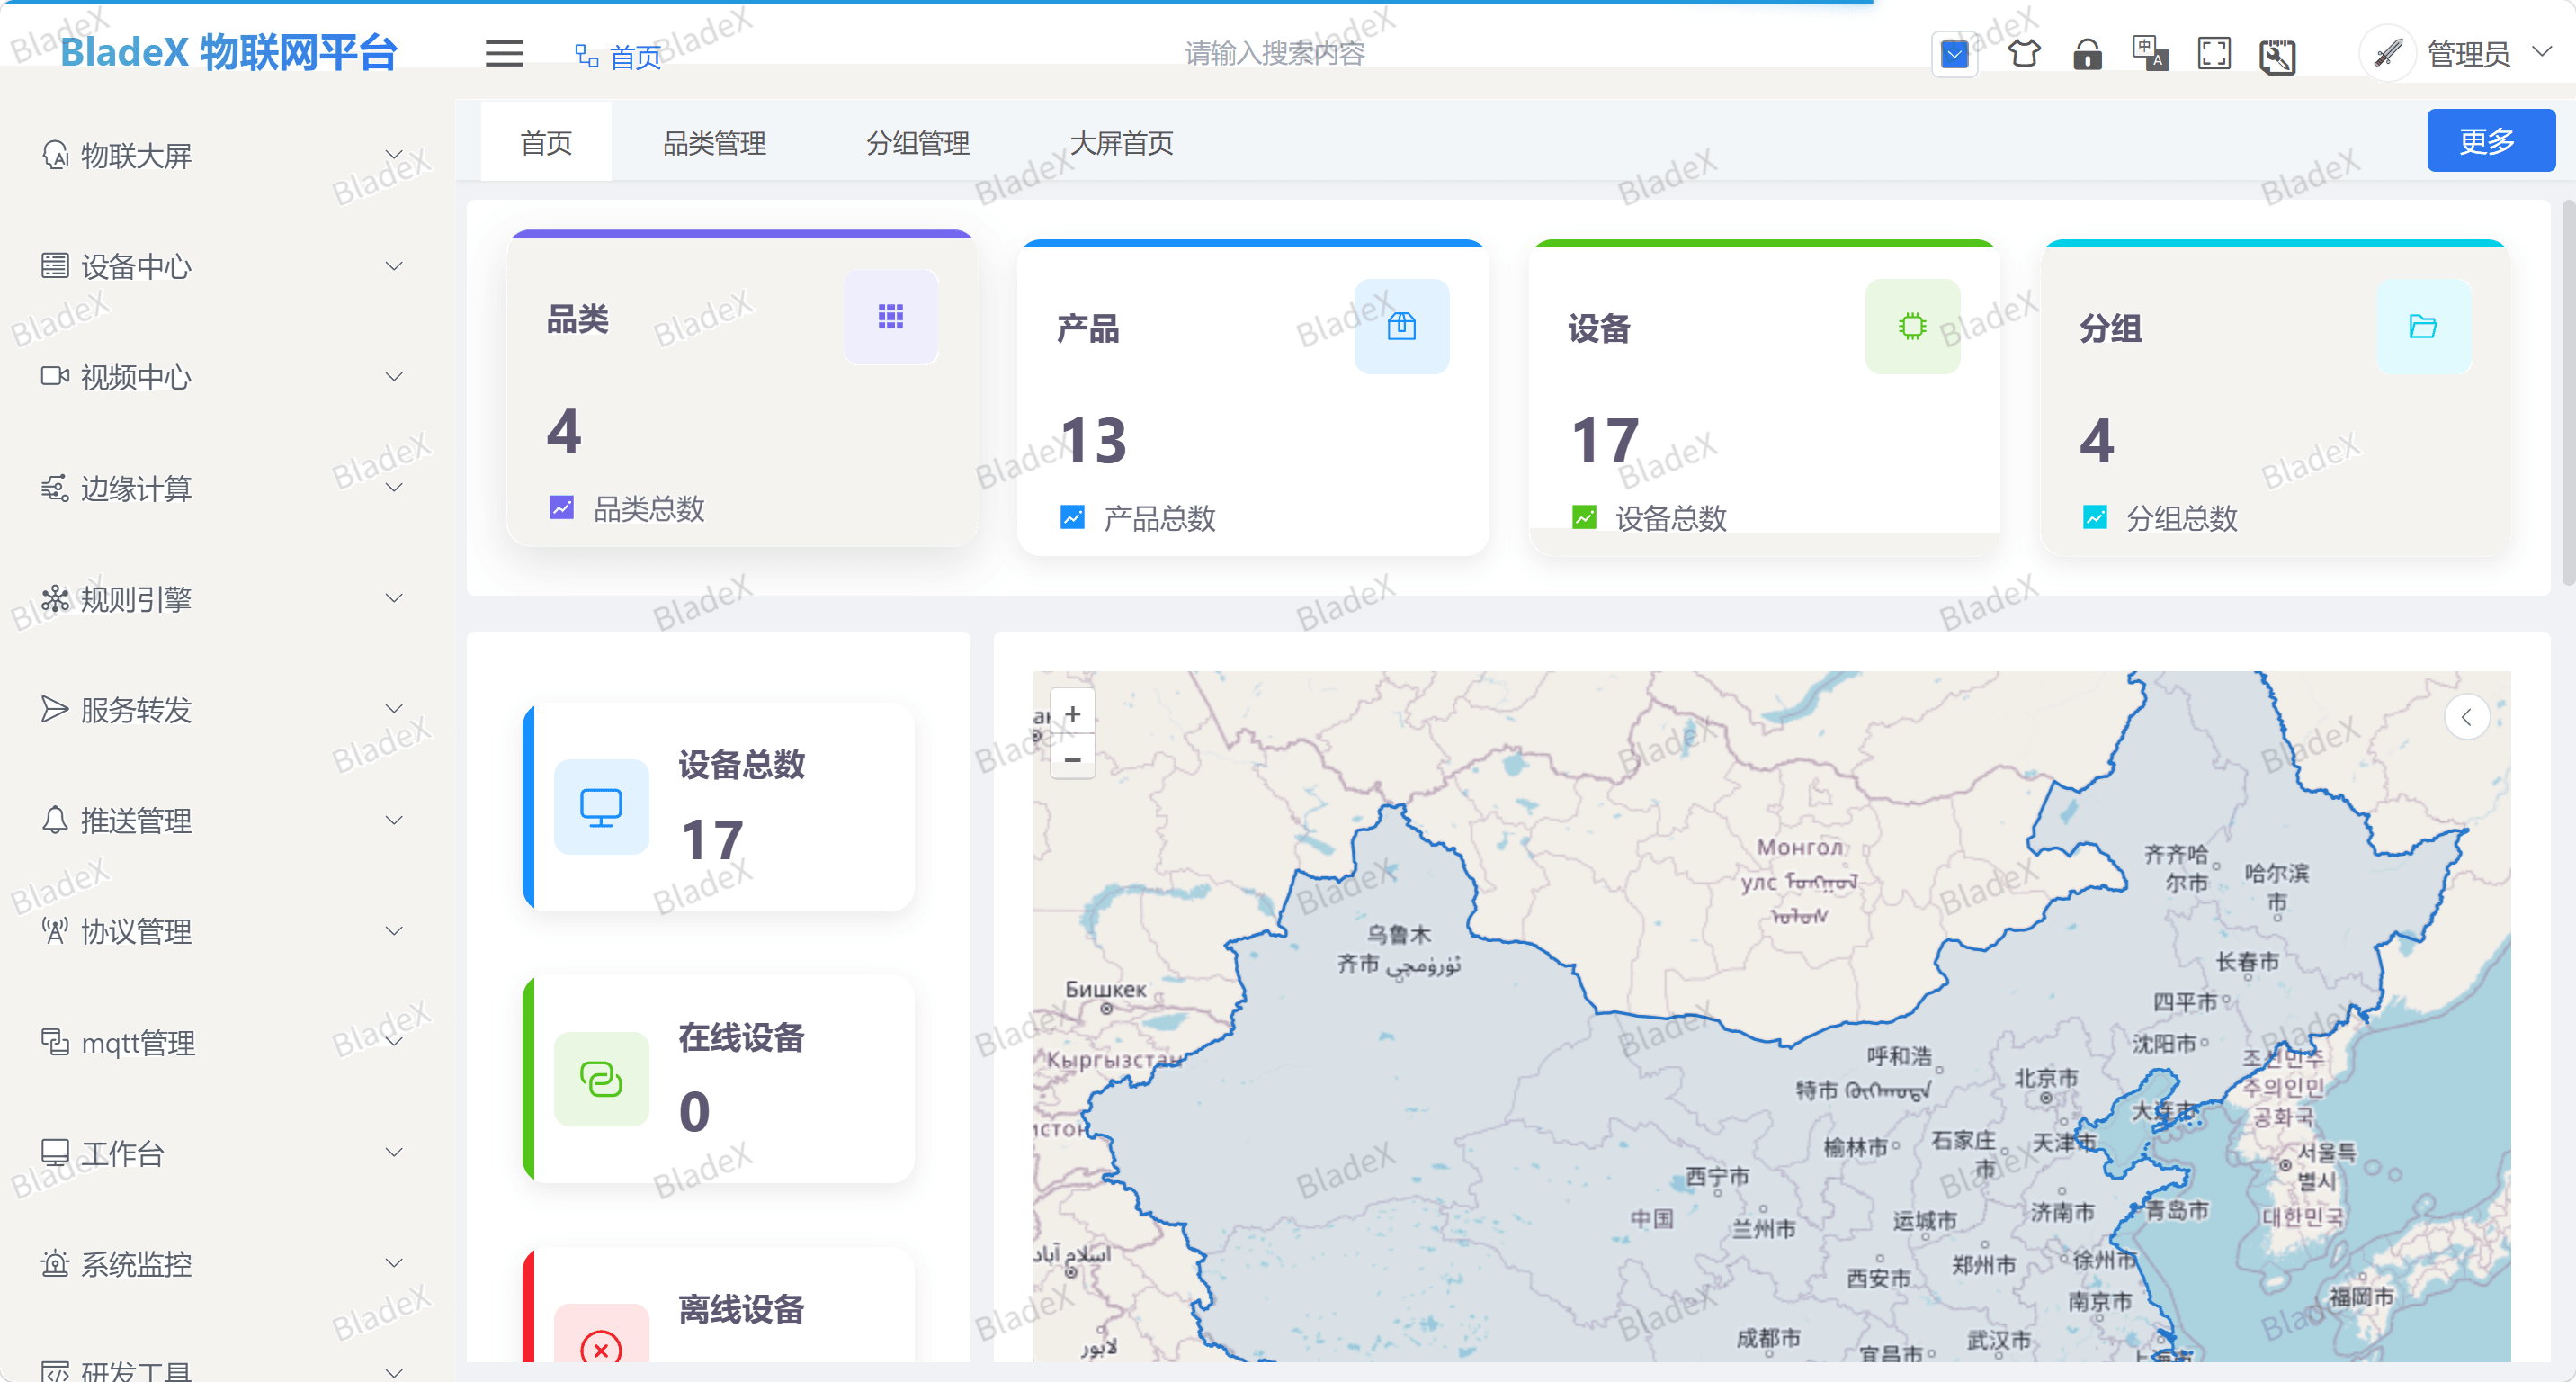Viewport: 2576px width, 1382px height.
Task: Switch to the 品类管理 tab
Action: tap(714, 143)
